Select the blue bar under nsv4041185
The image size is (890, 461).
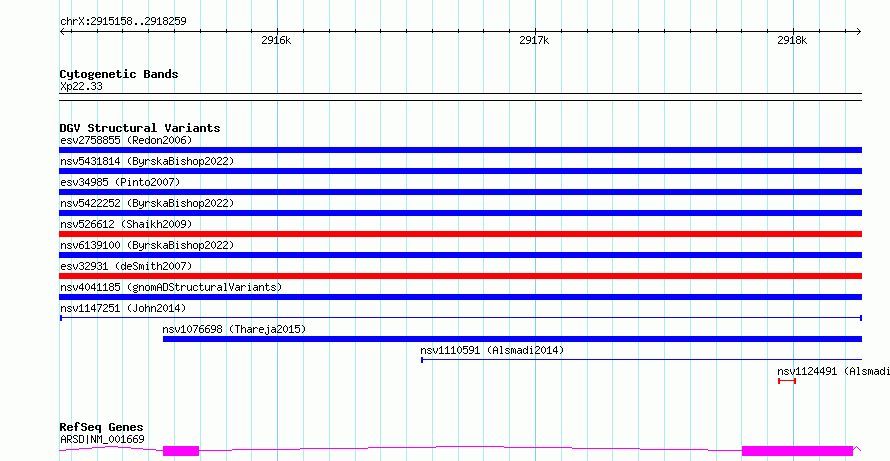point(460,297)
